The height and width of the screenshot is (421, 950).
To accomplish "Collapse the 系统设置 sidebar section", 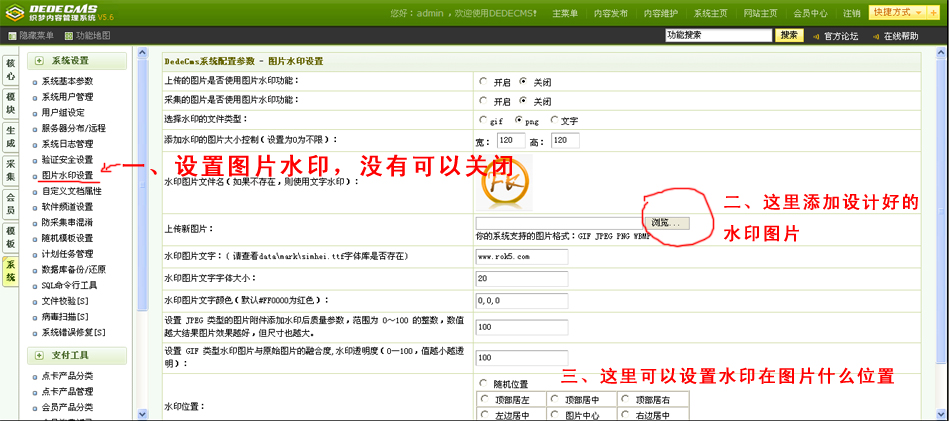I will tap(40, 61).
